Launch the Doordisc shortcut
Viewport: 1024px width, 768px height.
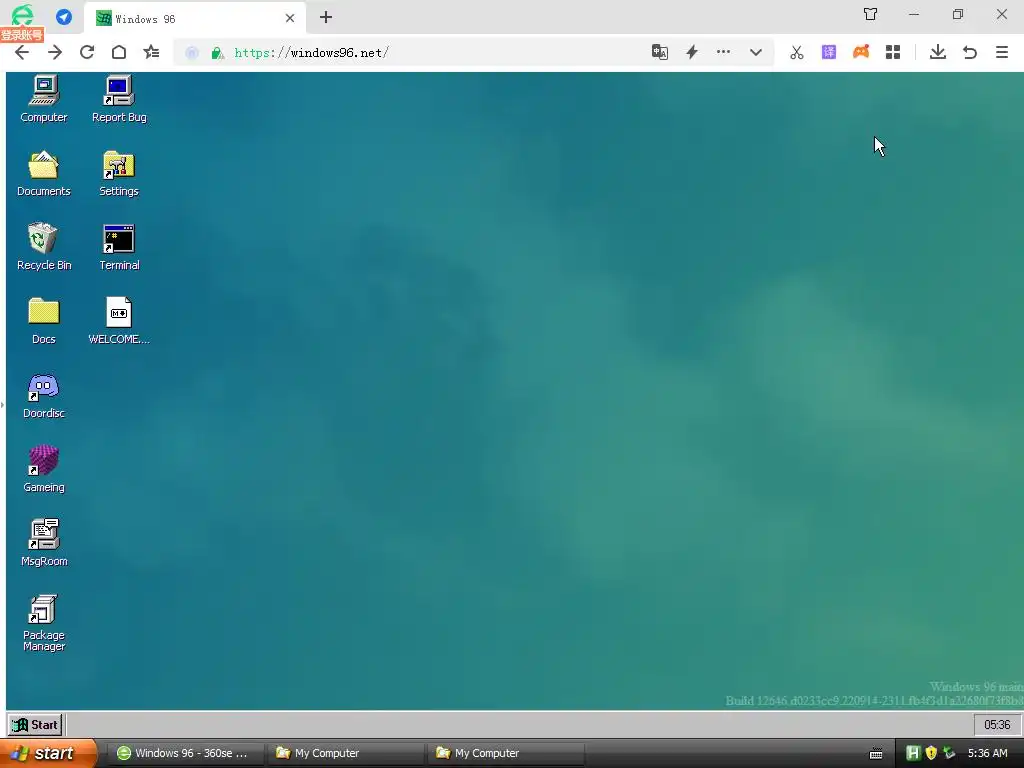tap(44, 395)
